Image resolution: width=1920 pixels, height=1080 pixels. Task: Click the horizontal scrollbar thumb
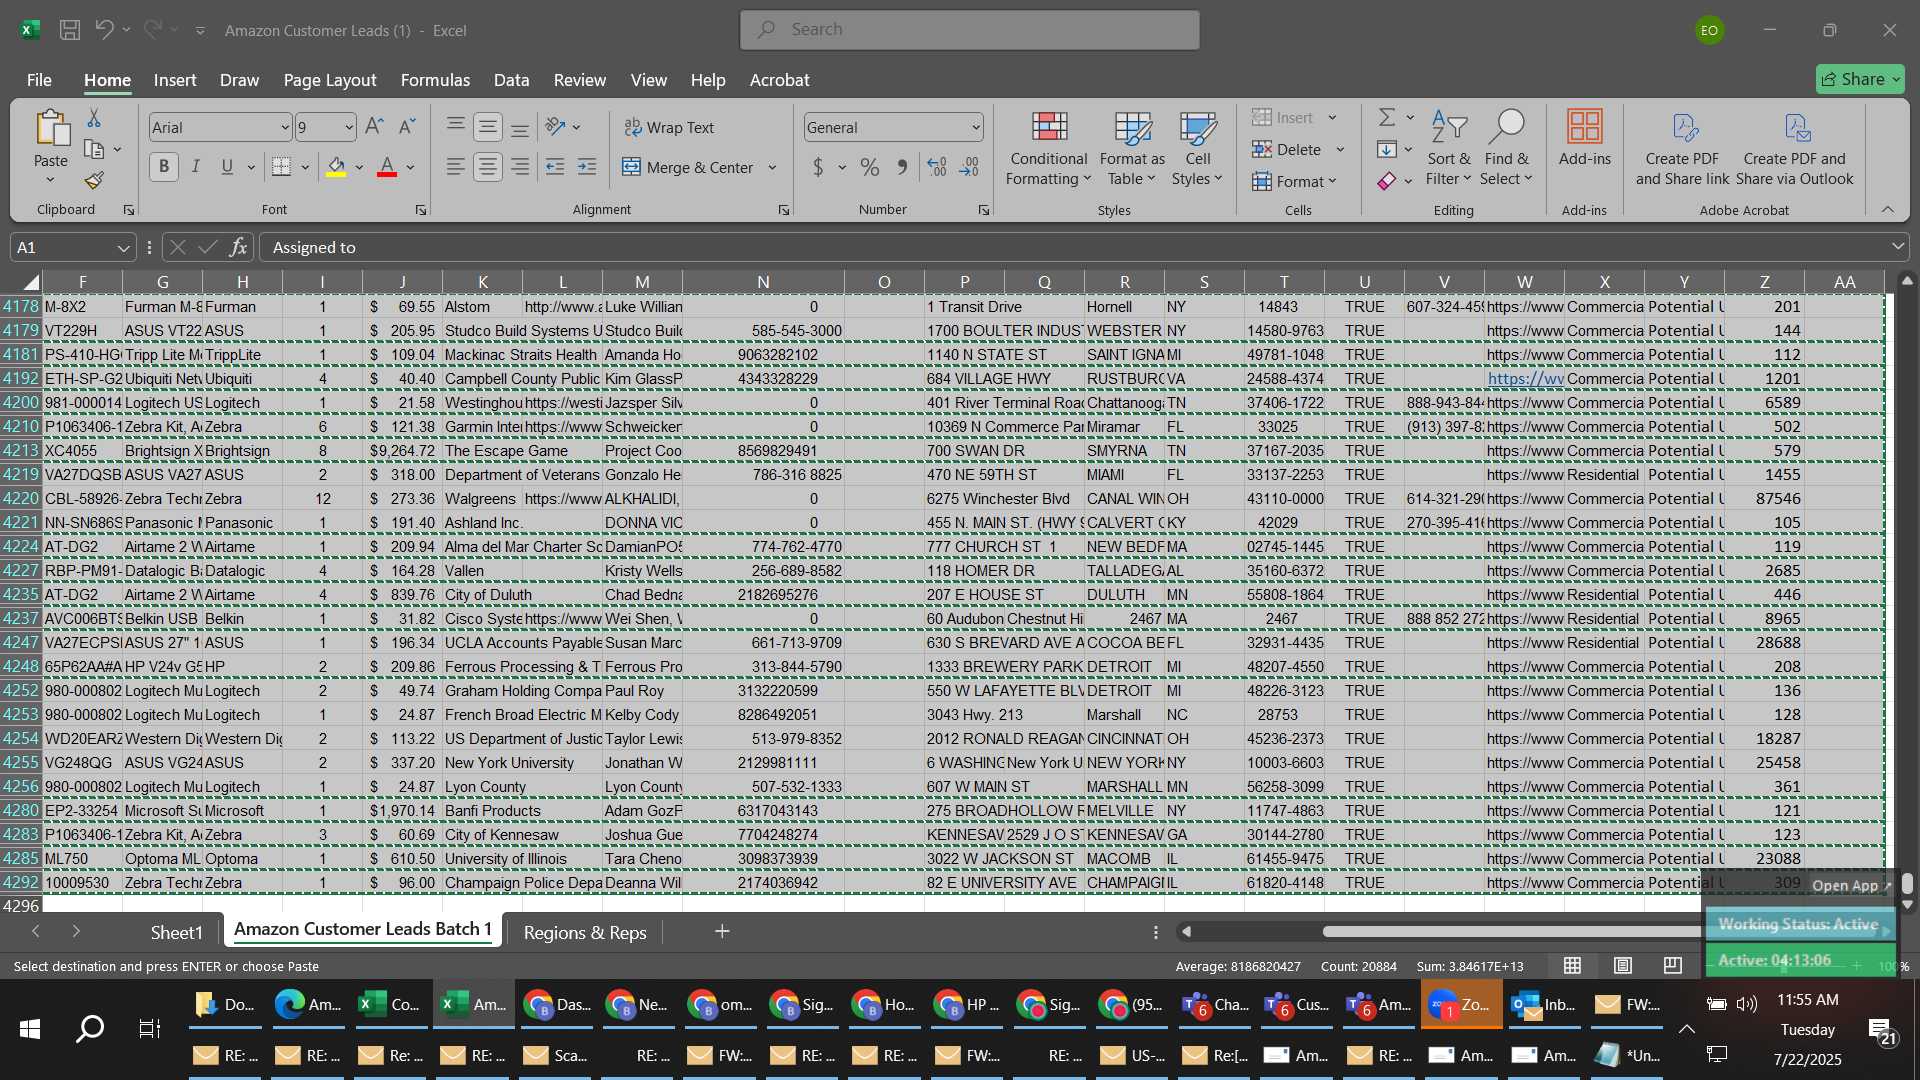1511,931
